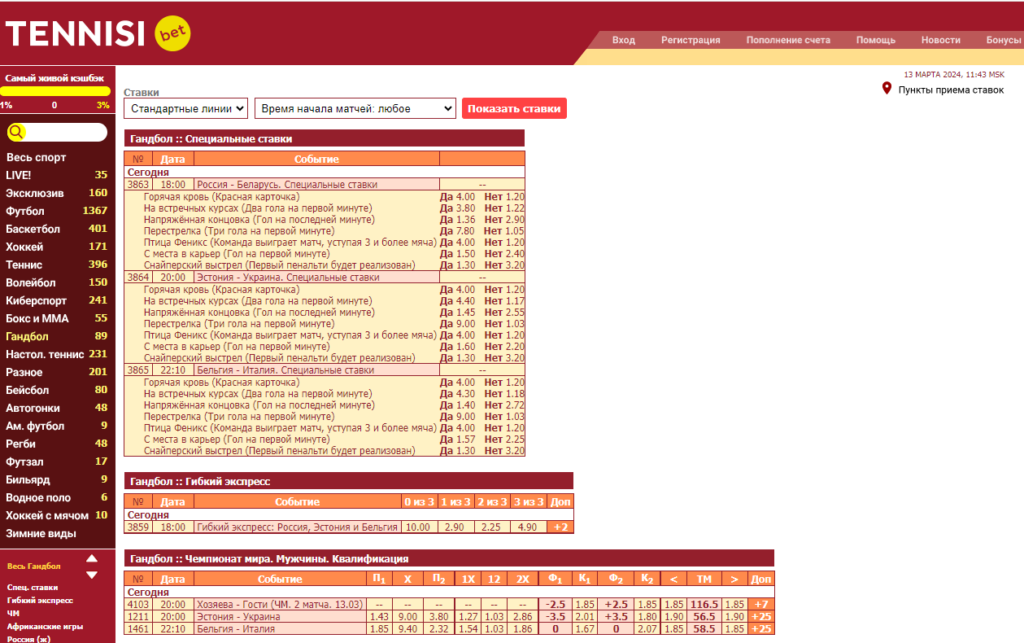1024x643 pixels.
Task: Click total 116.5 cell for Хозяева - Гости
Action: click(704, 604)
